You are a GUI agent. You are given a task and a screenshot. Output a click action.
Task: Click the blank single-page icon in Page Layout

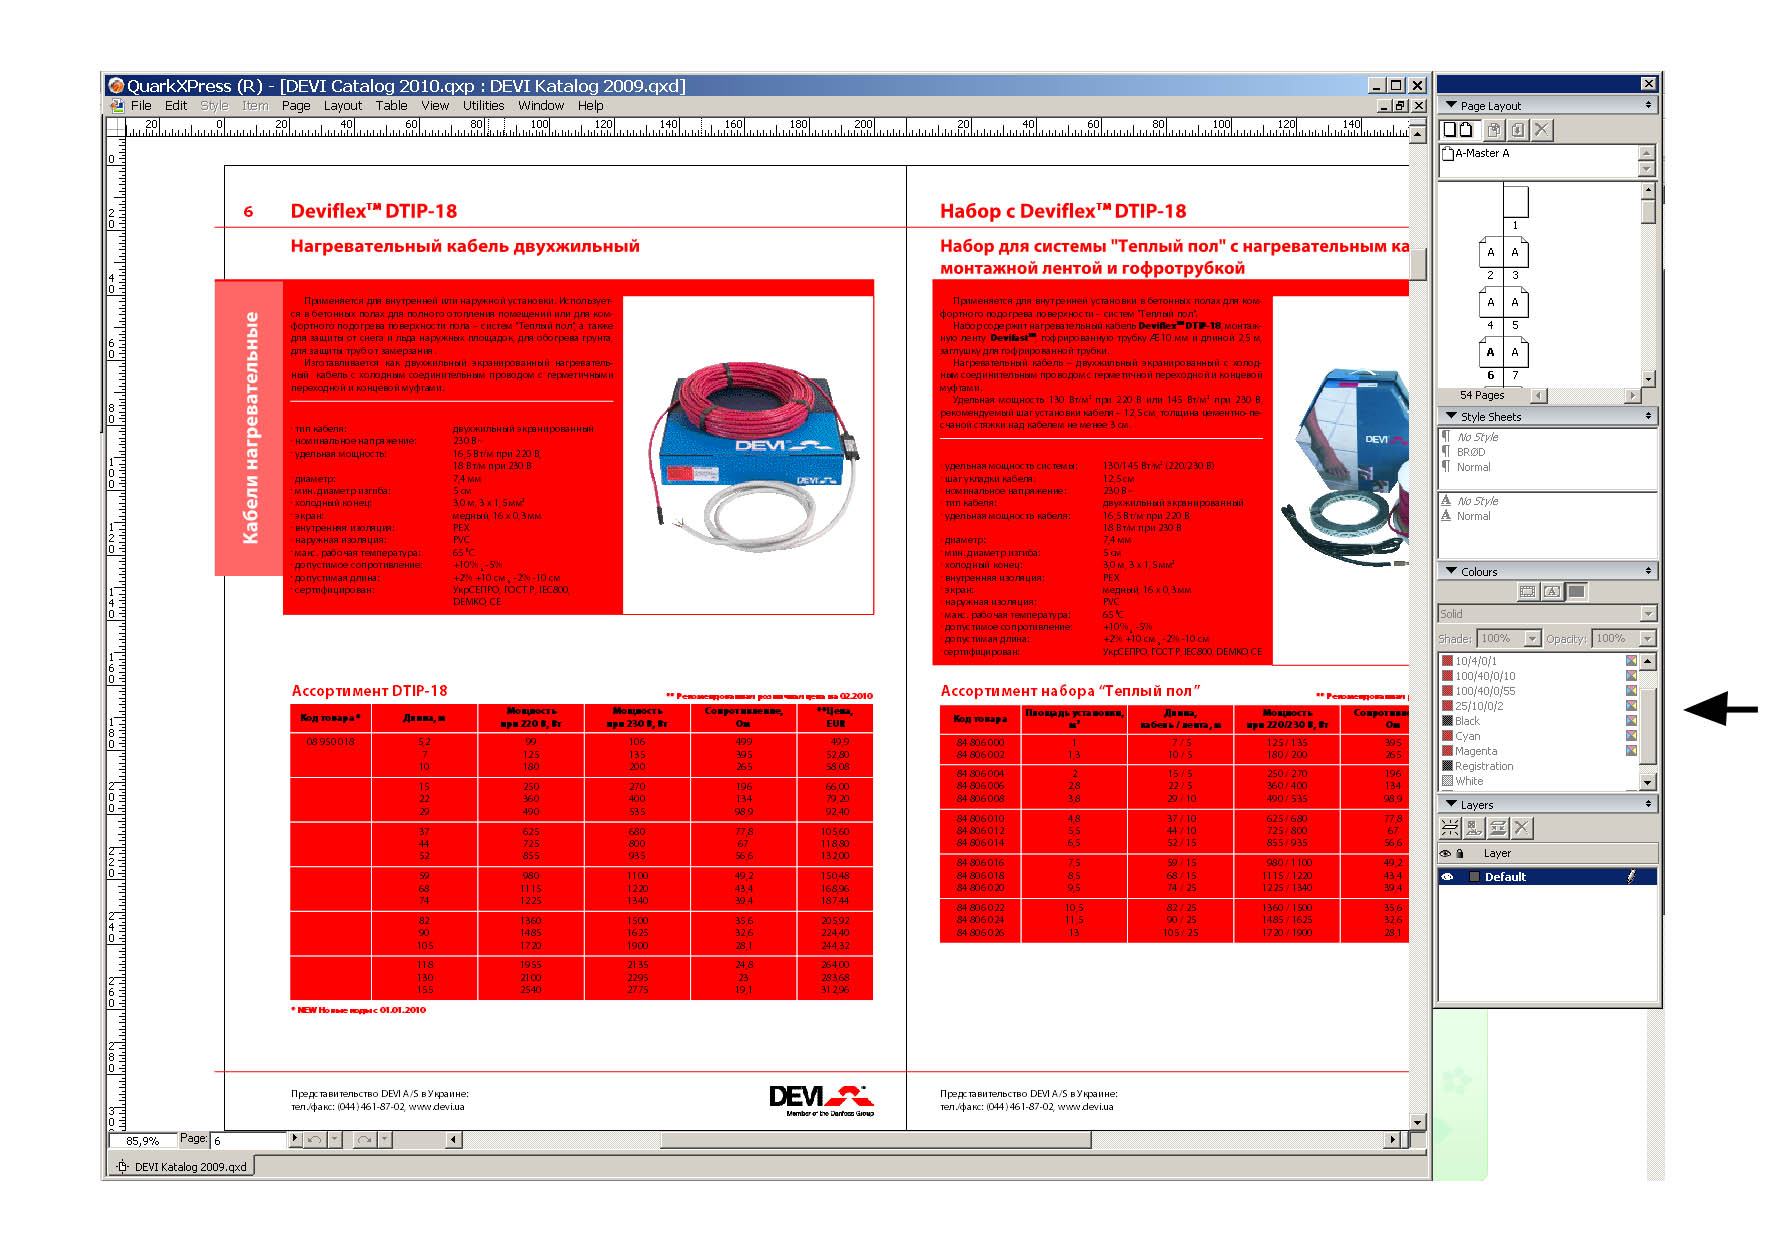1448,129
